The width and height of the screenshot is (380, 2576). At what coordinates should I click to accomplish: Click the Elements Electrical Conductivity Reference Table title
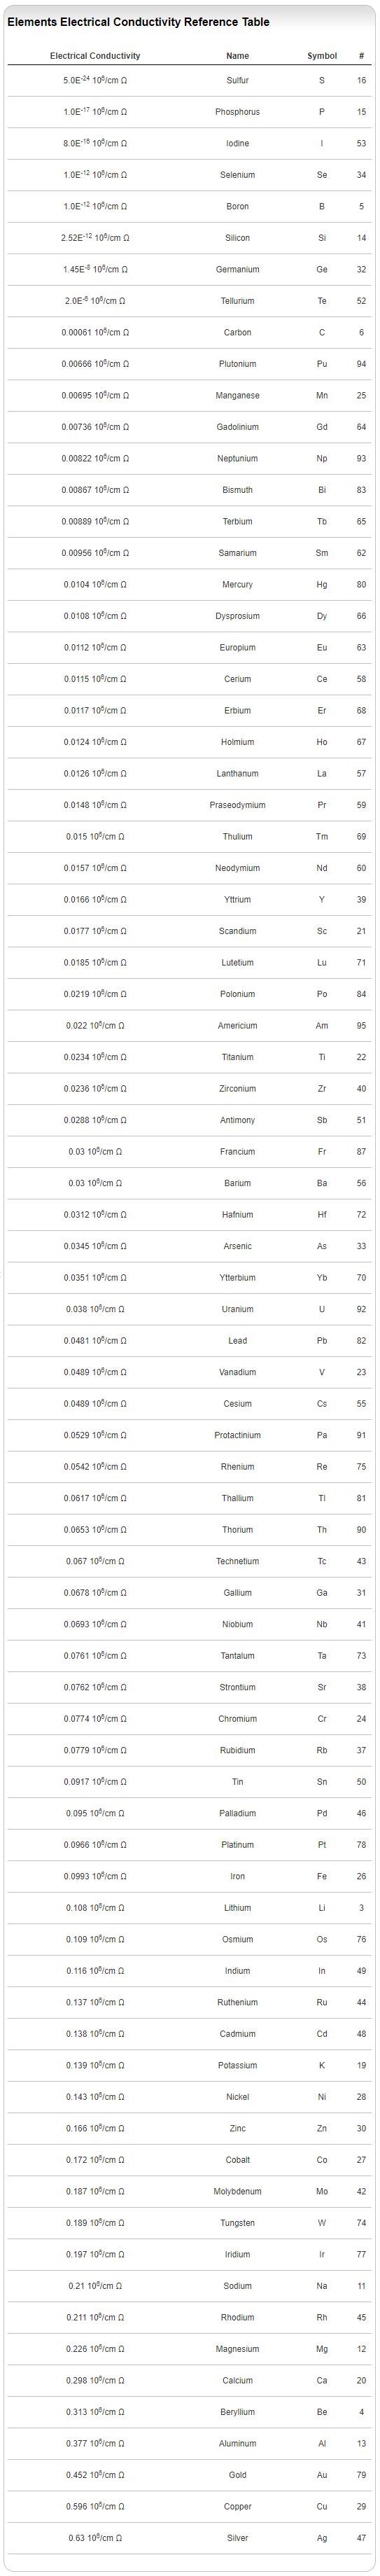138,22
